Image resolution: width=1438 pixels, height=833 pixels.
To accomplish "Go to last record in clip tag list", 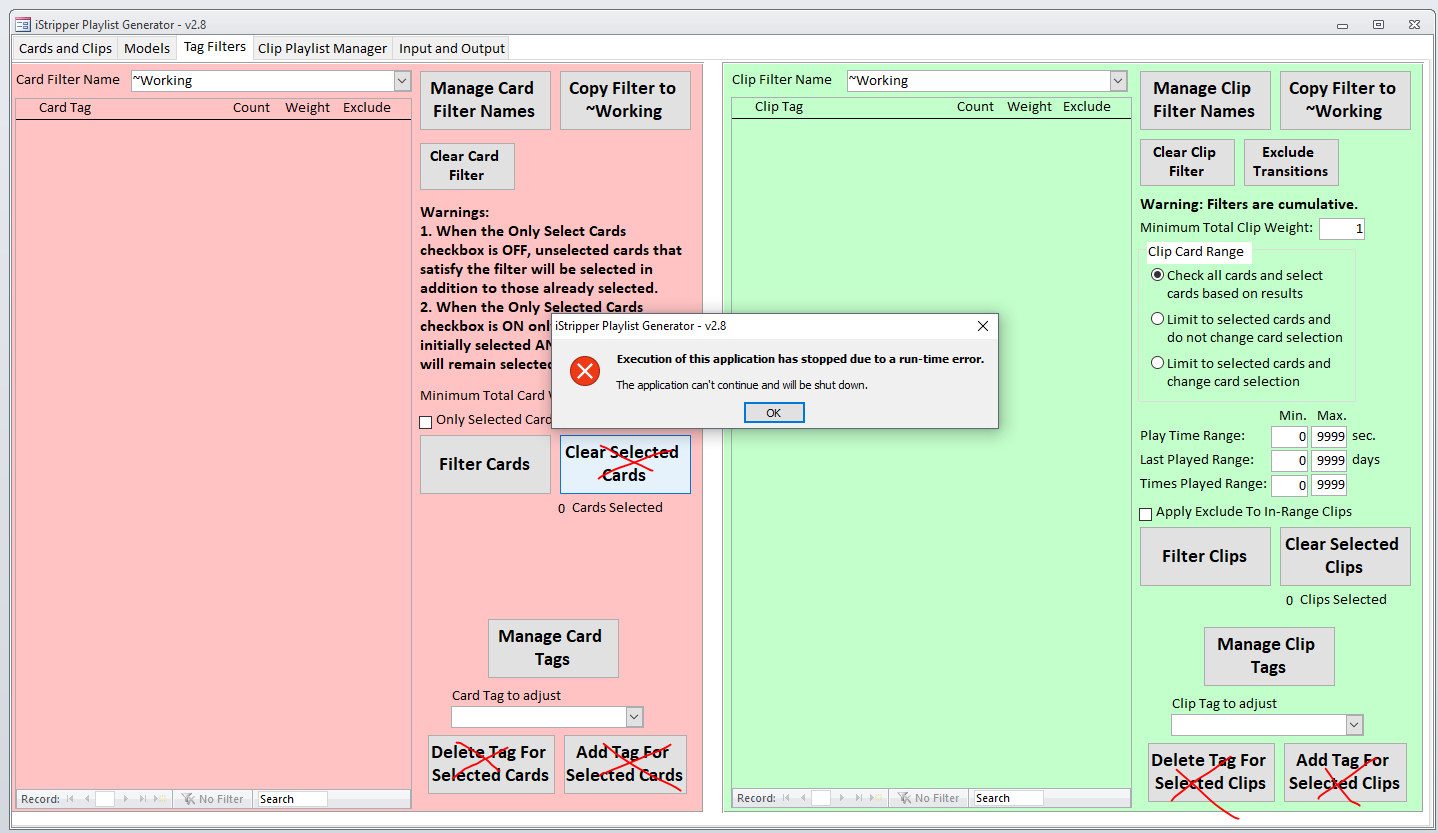I will click(858, 798).
